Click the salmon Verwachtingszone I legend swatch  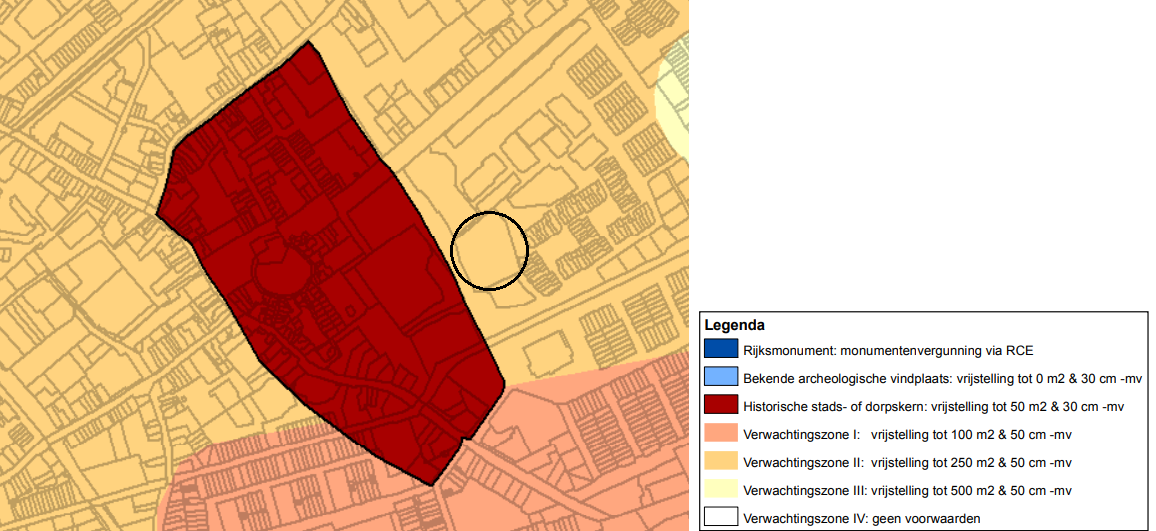[x=720, y=434]
